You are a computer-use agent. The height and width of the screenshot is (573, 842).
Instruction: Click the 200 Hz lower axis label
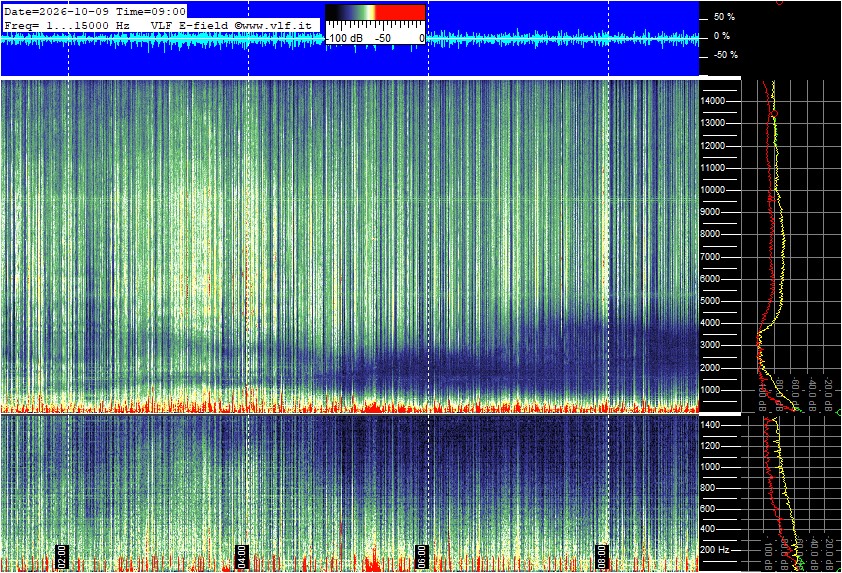pos(715,550)
